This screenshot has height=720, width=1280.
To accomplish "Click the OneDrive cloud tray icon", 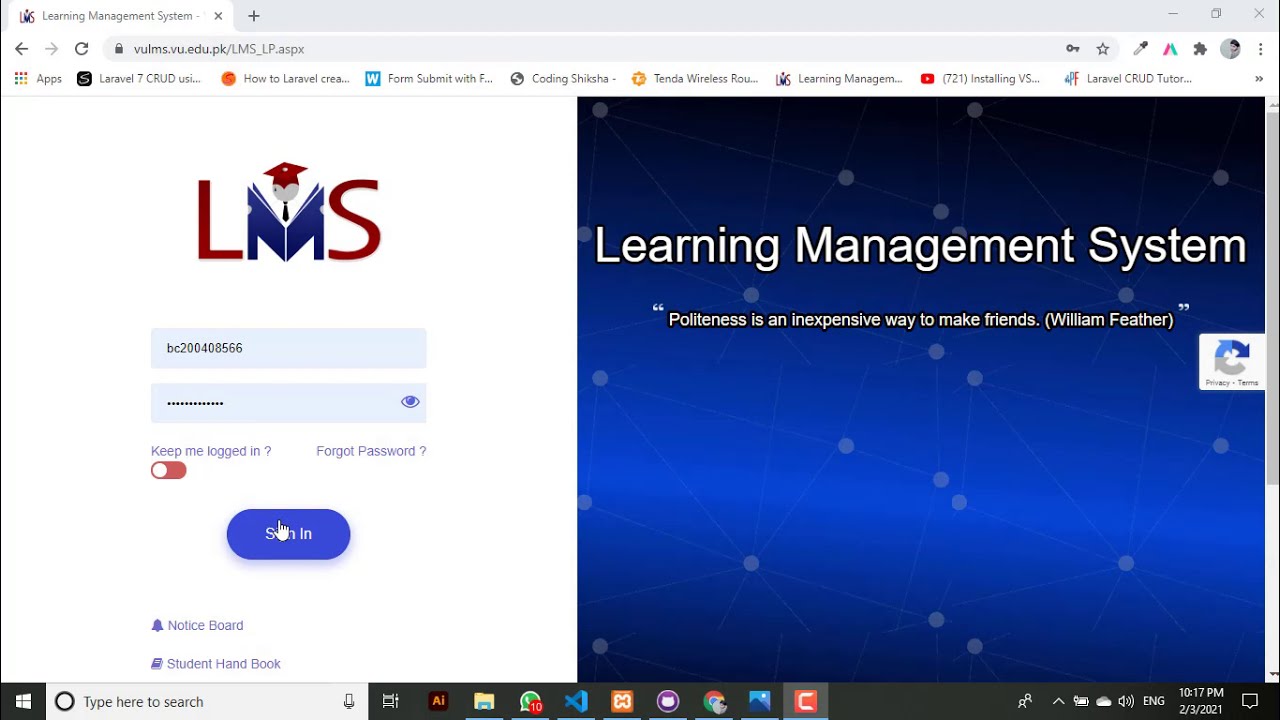I will (x=1104, y=702).
